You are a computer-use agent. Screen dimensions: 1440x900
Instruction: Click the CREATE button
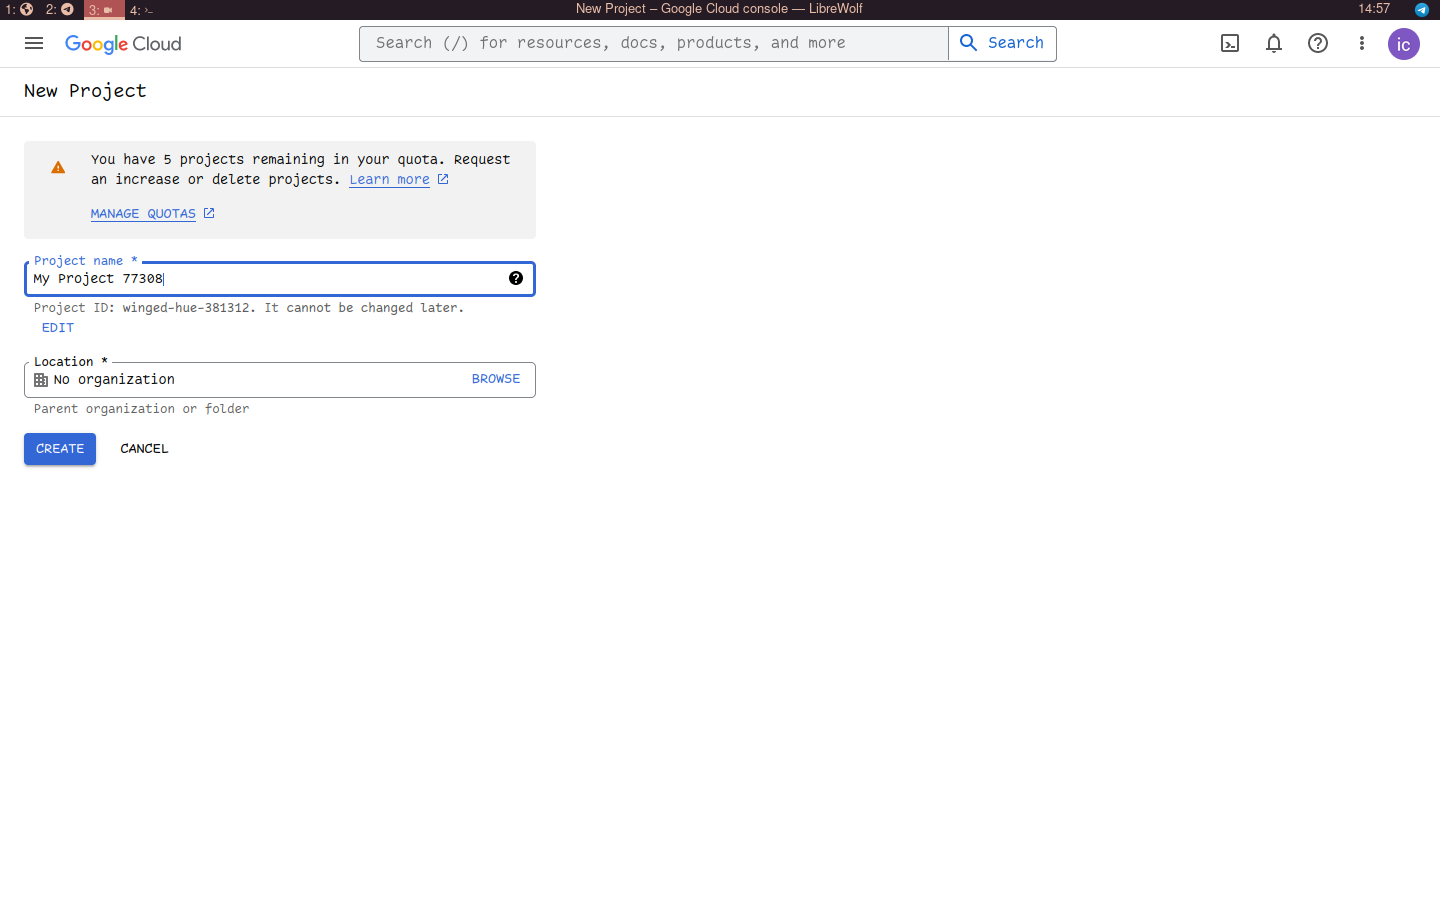point(60,449)
